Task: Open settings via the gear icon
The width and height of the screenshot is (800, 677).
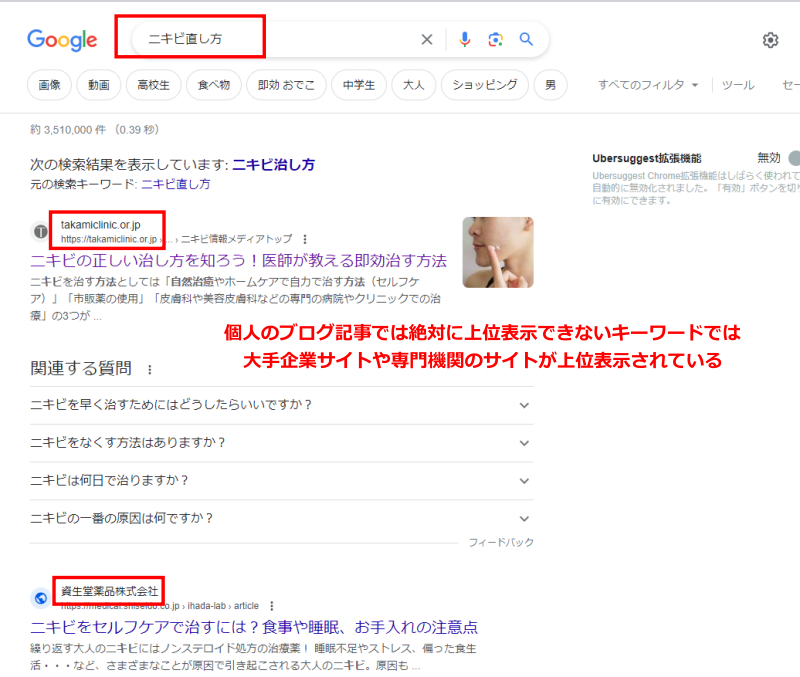Action: click(x=770, y=40)
